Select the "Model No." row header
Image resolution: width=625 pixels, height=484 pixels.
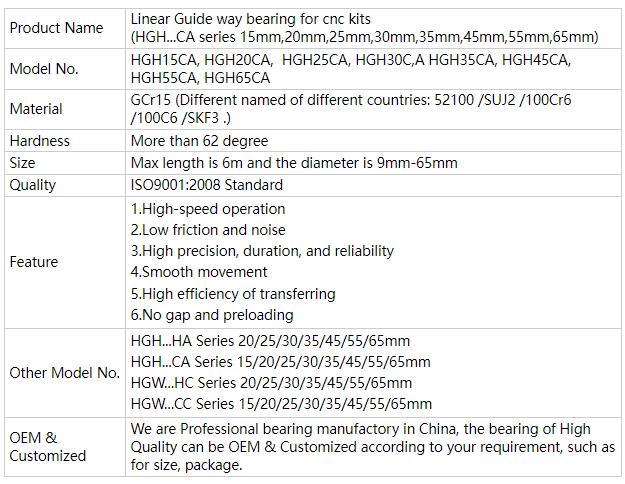point(44,68)
